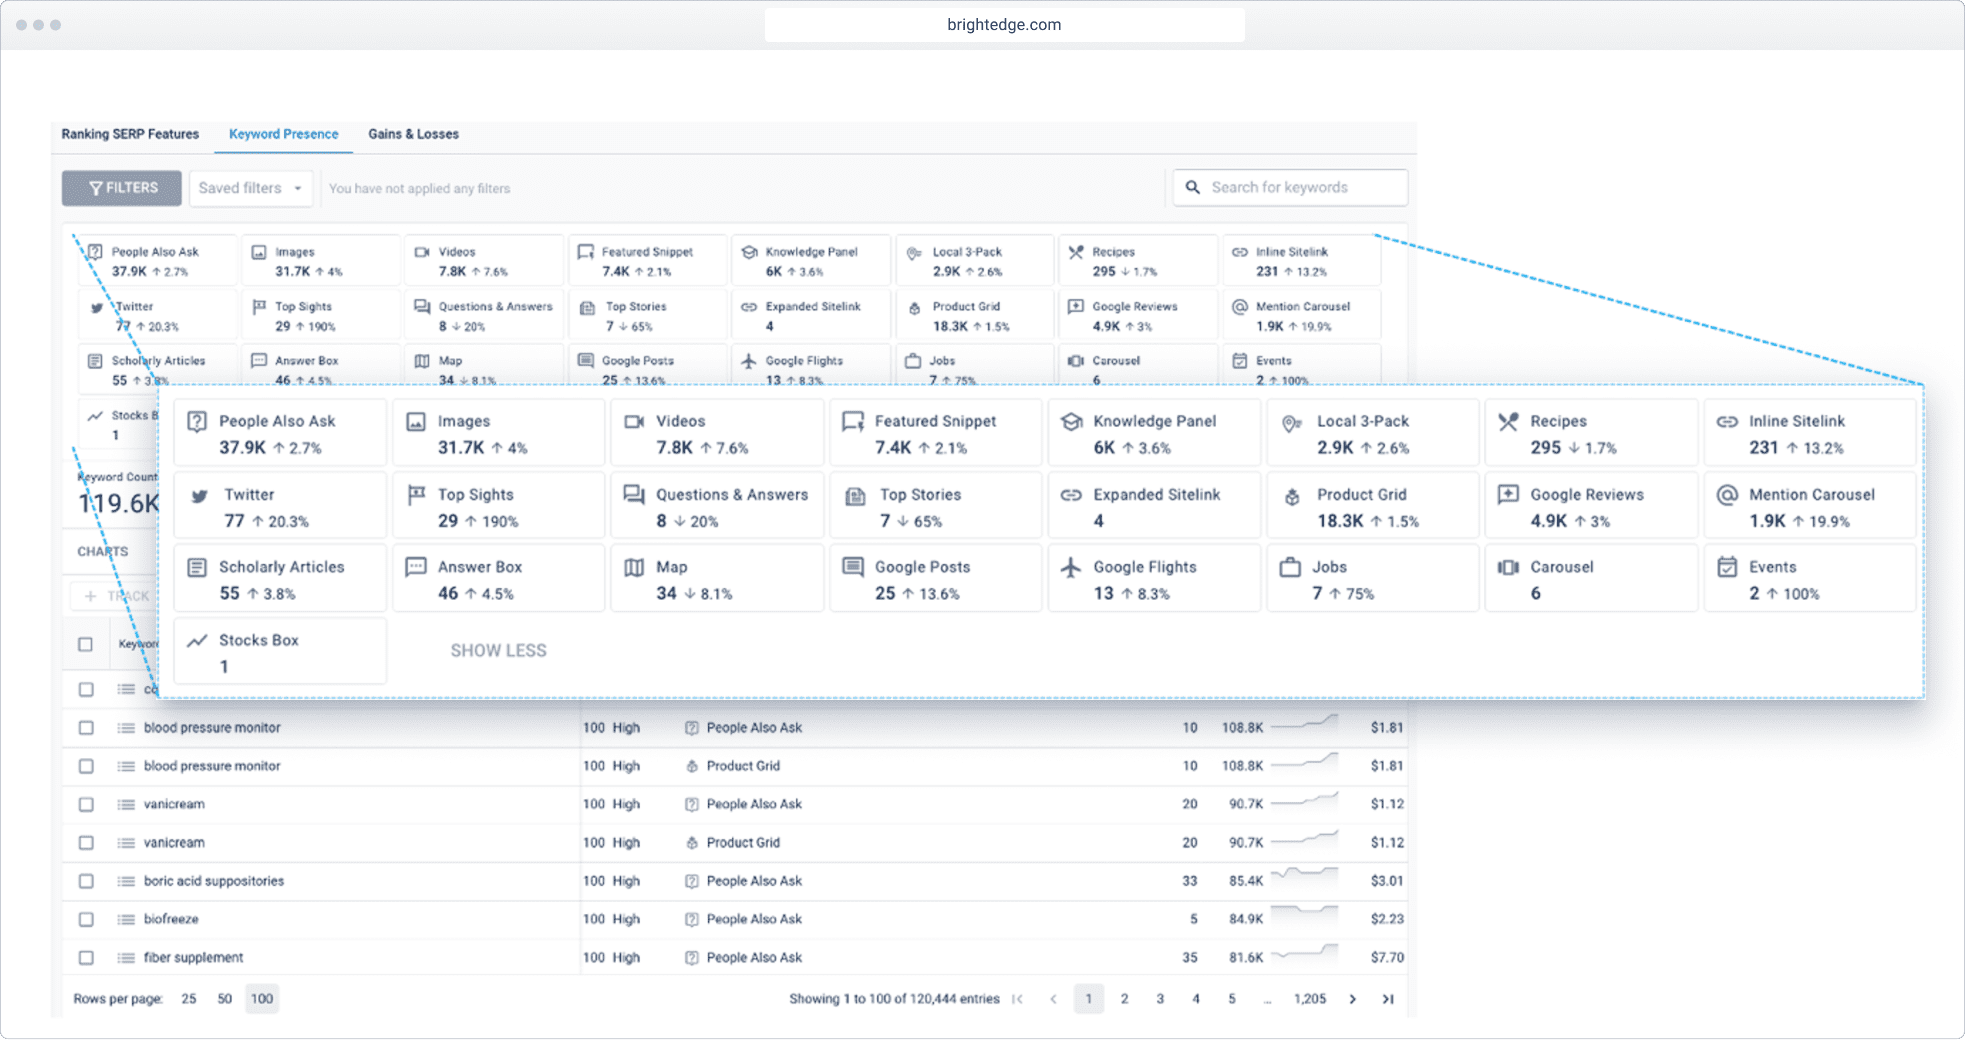This screenshot has height=1040, width=1980.
Task: Click the Events calendar icon
Action: (x=1727, y=567)
